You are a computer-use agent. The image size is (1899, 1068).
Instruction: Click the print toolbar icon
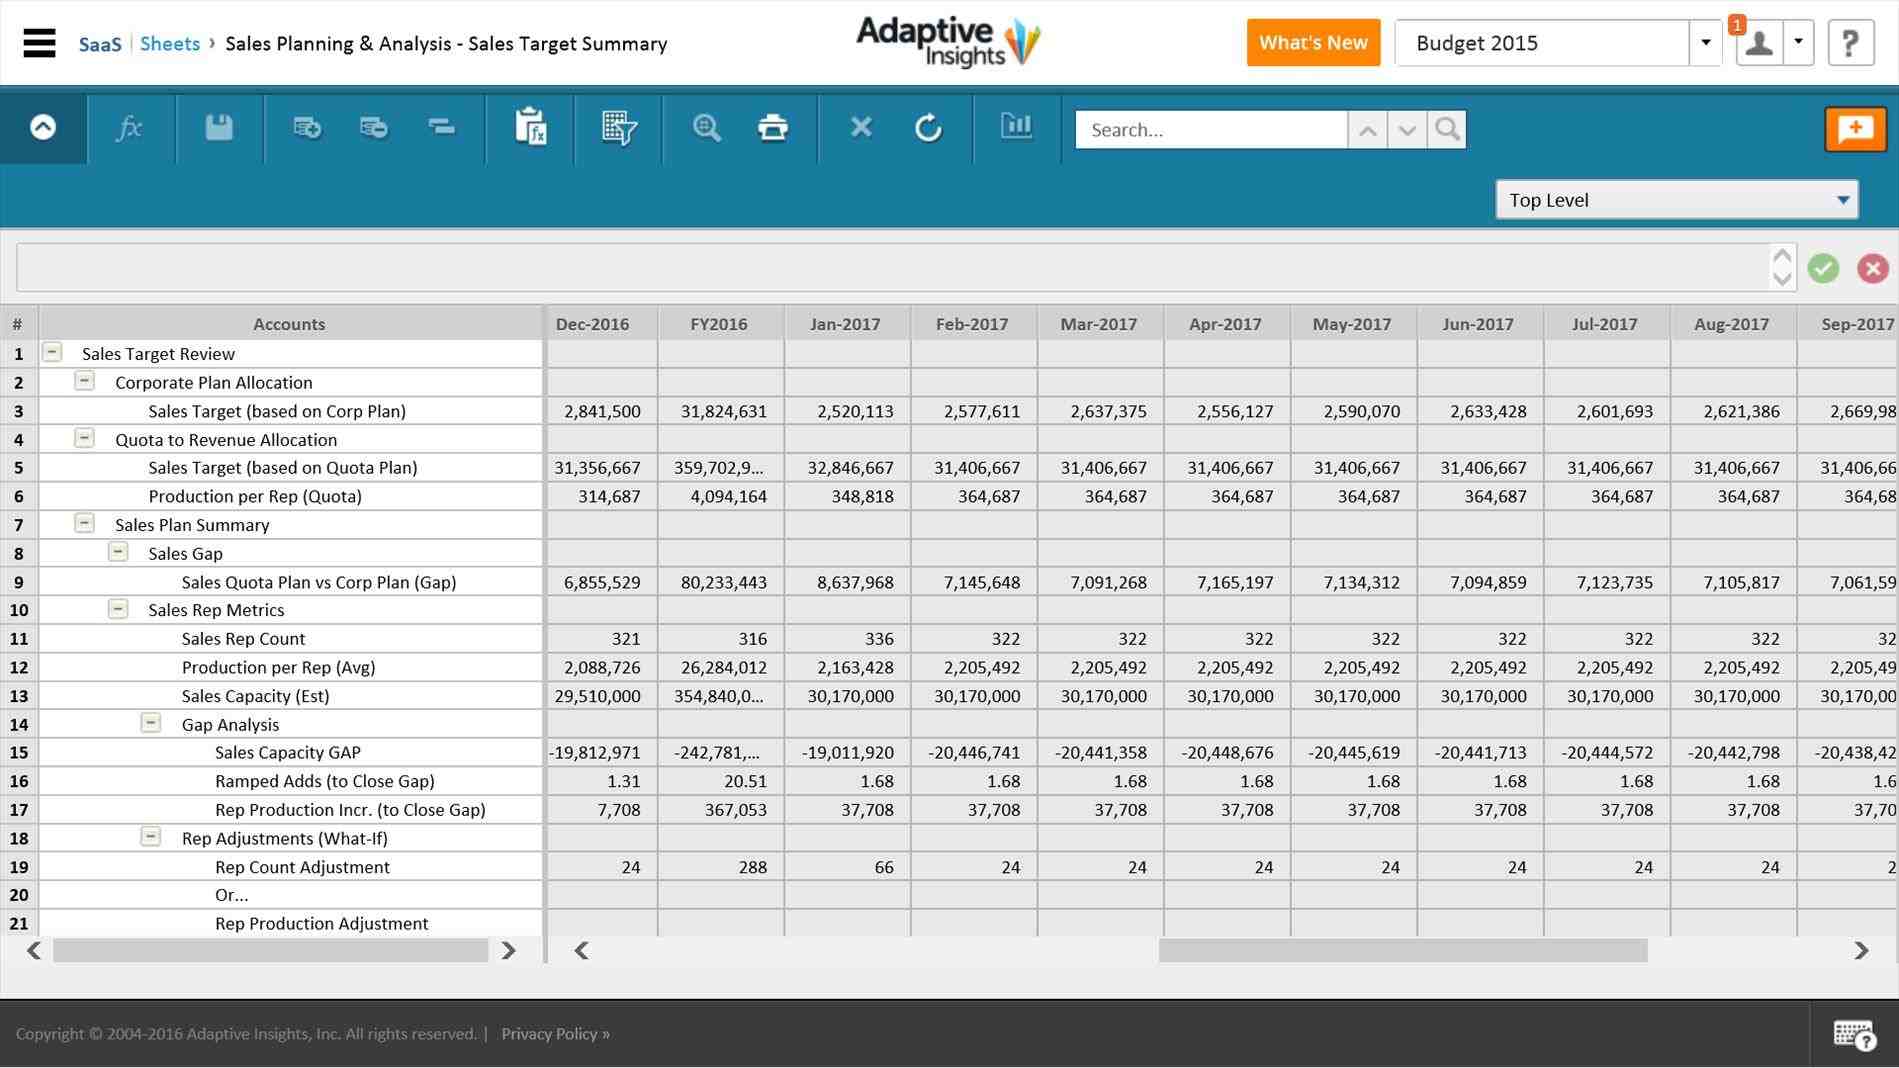click(x=773, y=128)
